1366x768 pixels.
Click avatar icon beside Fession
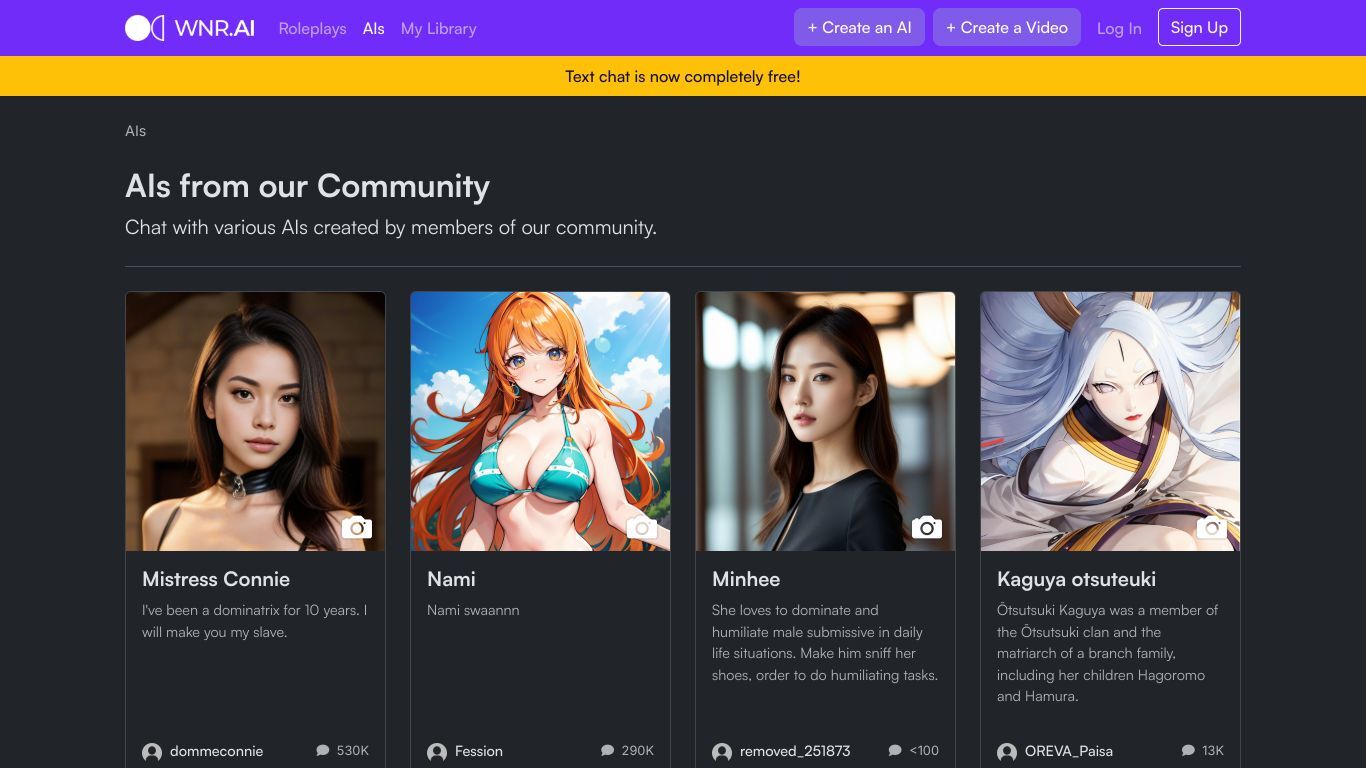click(x=437, y=752)
